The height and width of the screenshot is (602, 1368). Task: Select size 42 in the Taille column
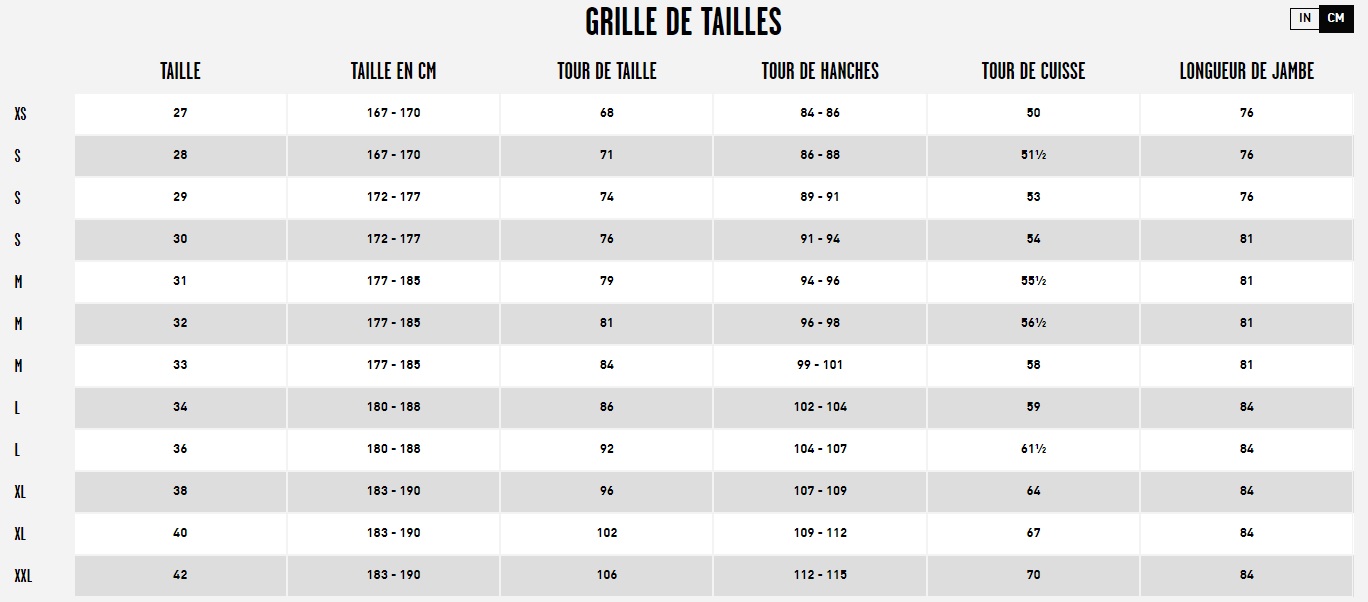[x=180, y=575]
